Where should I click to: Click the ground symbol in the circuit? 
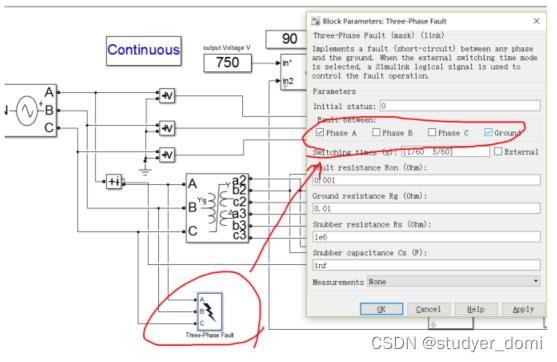[145, 170]
